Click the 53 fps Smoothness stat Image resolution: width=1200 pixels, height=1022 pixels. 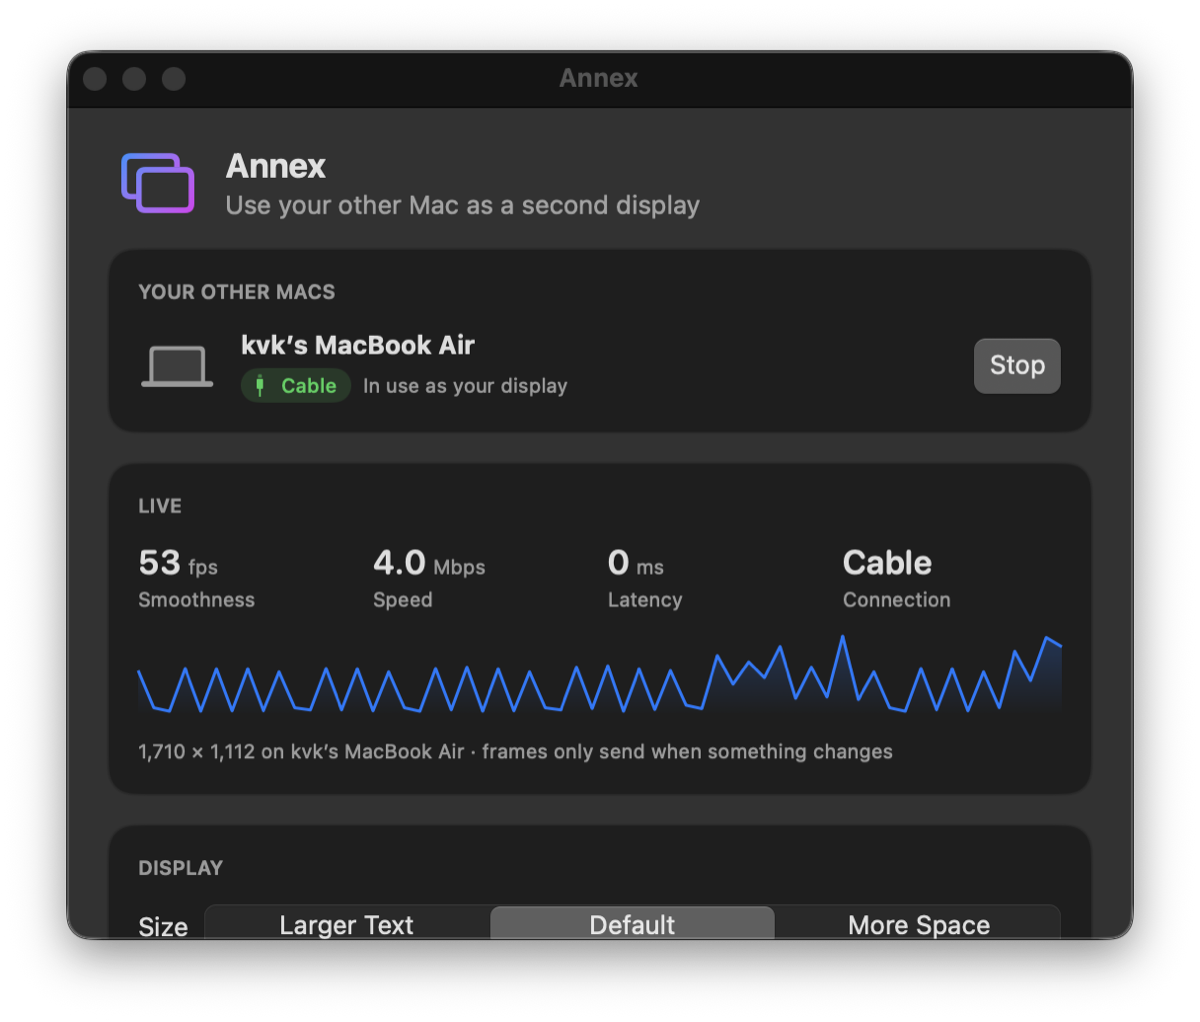tap(197, 578)
